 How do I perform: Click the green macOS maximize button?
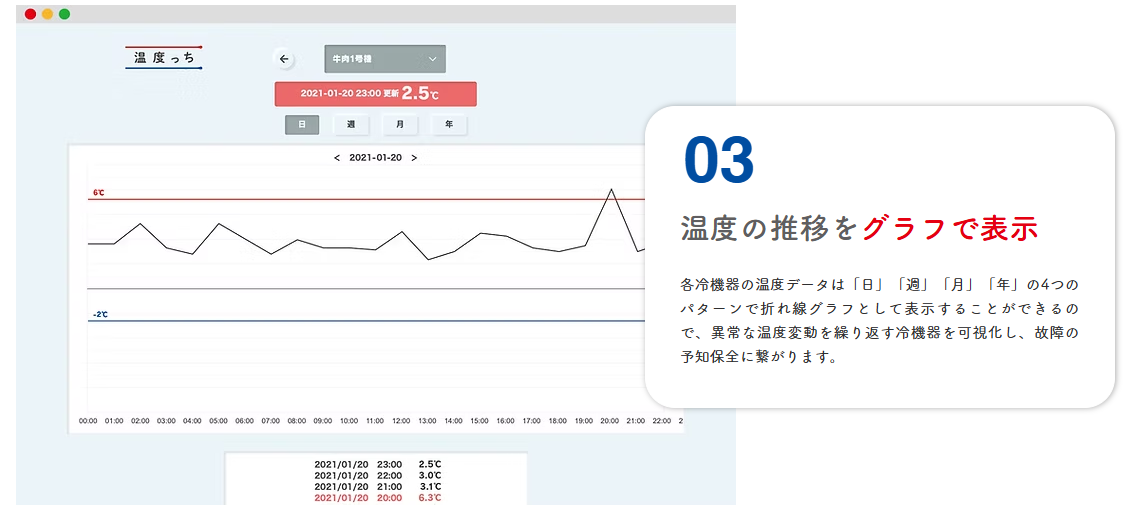click(x=65, y=15)
